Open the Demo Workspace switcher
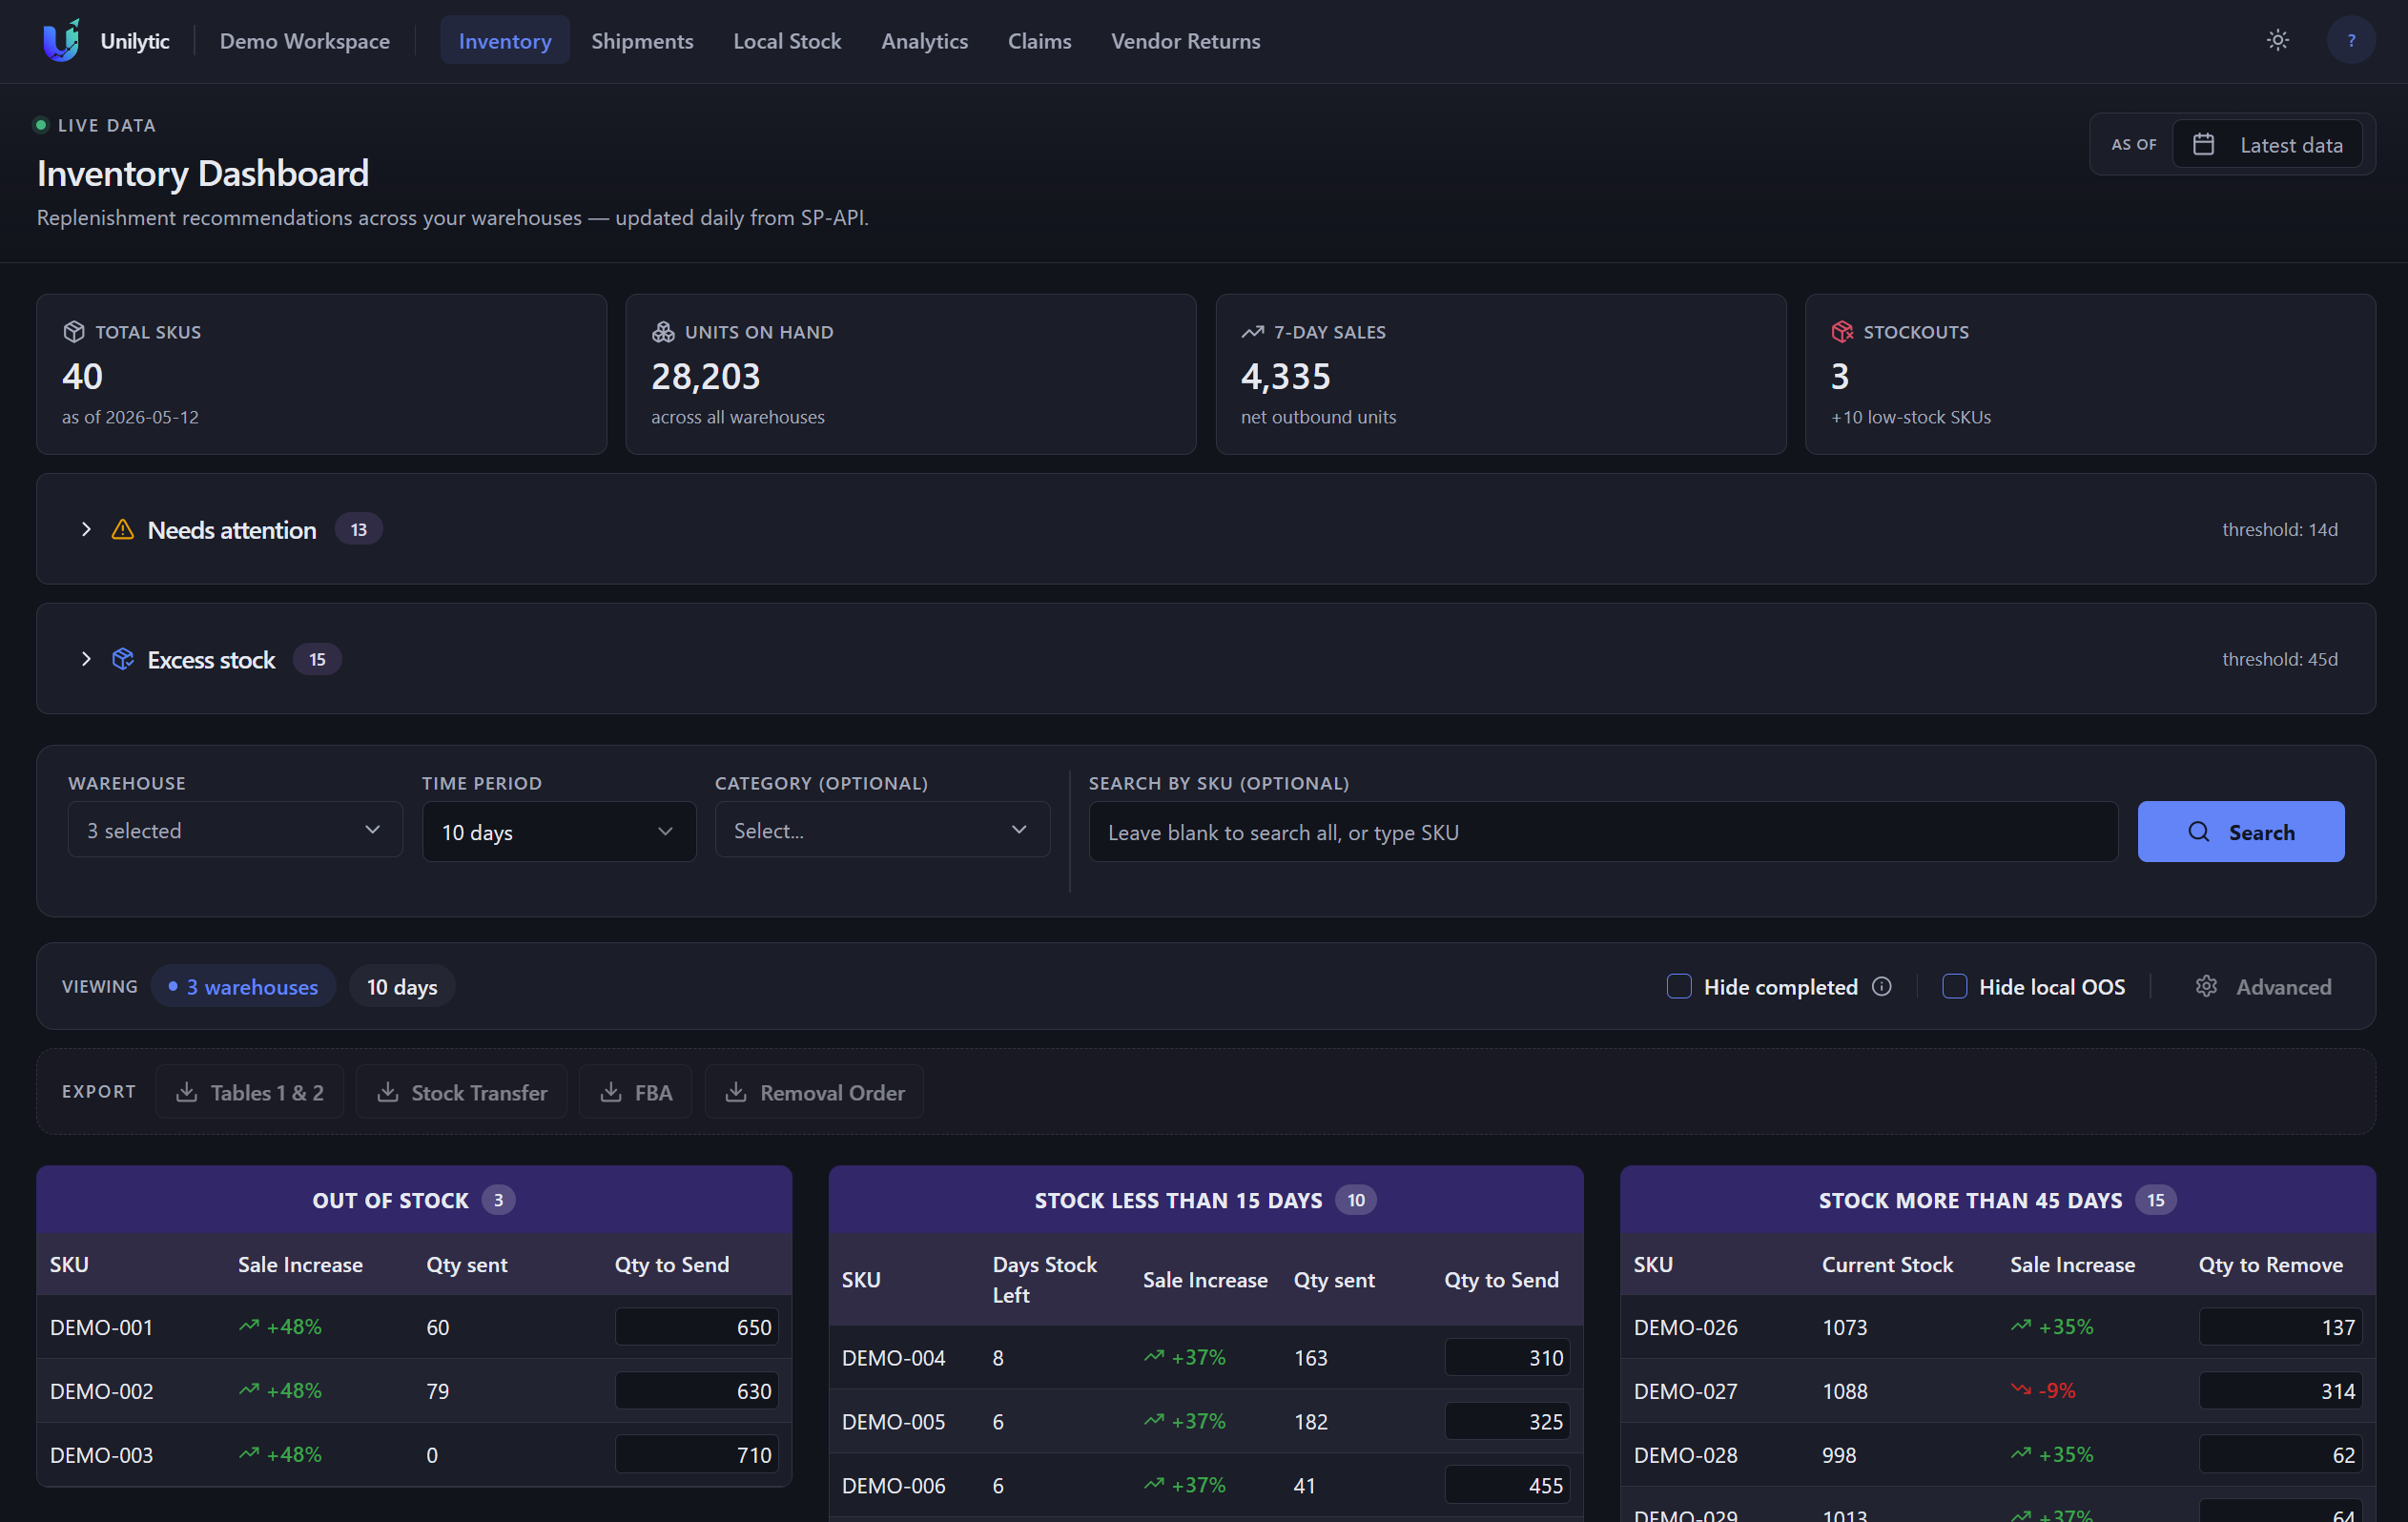Viewport: 2408px width, 1522px height. [x=304, y=41]
